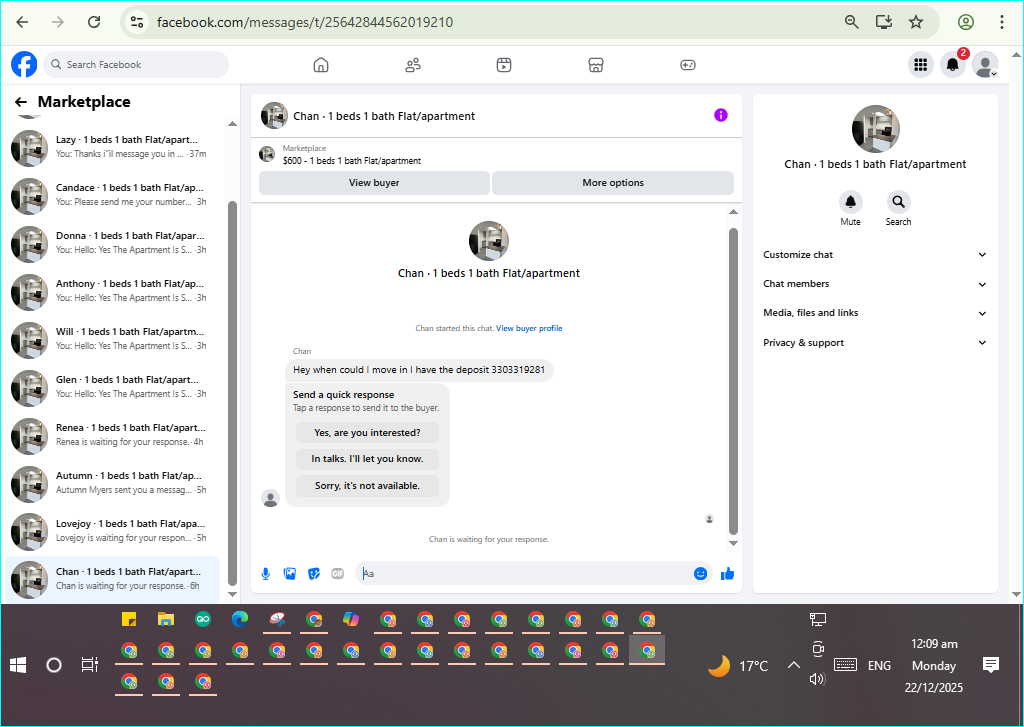Viewport: 1024px width, 727px height.
Task: Expand Customize chat section
Action: tap(874, 255)
